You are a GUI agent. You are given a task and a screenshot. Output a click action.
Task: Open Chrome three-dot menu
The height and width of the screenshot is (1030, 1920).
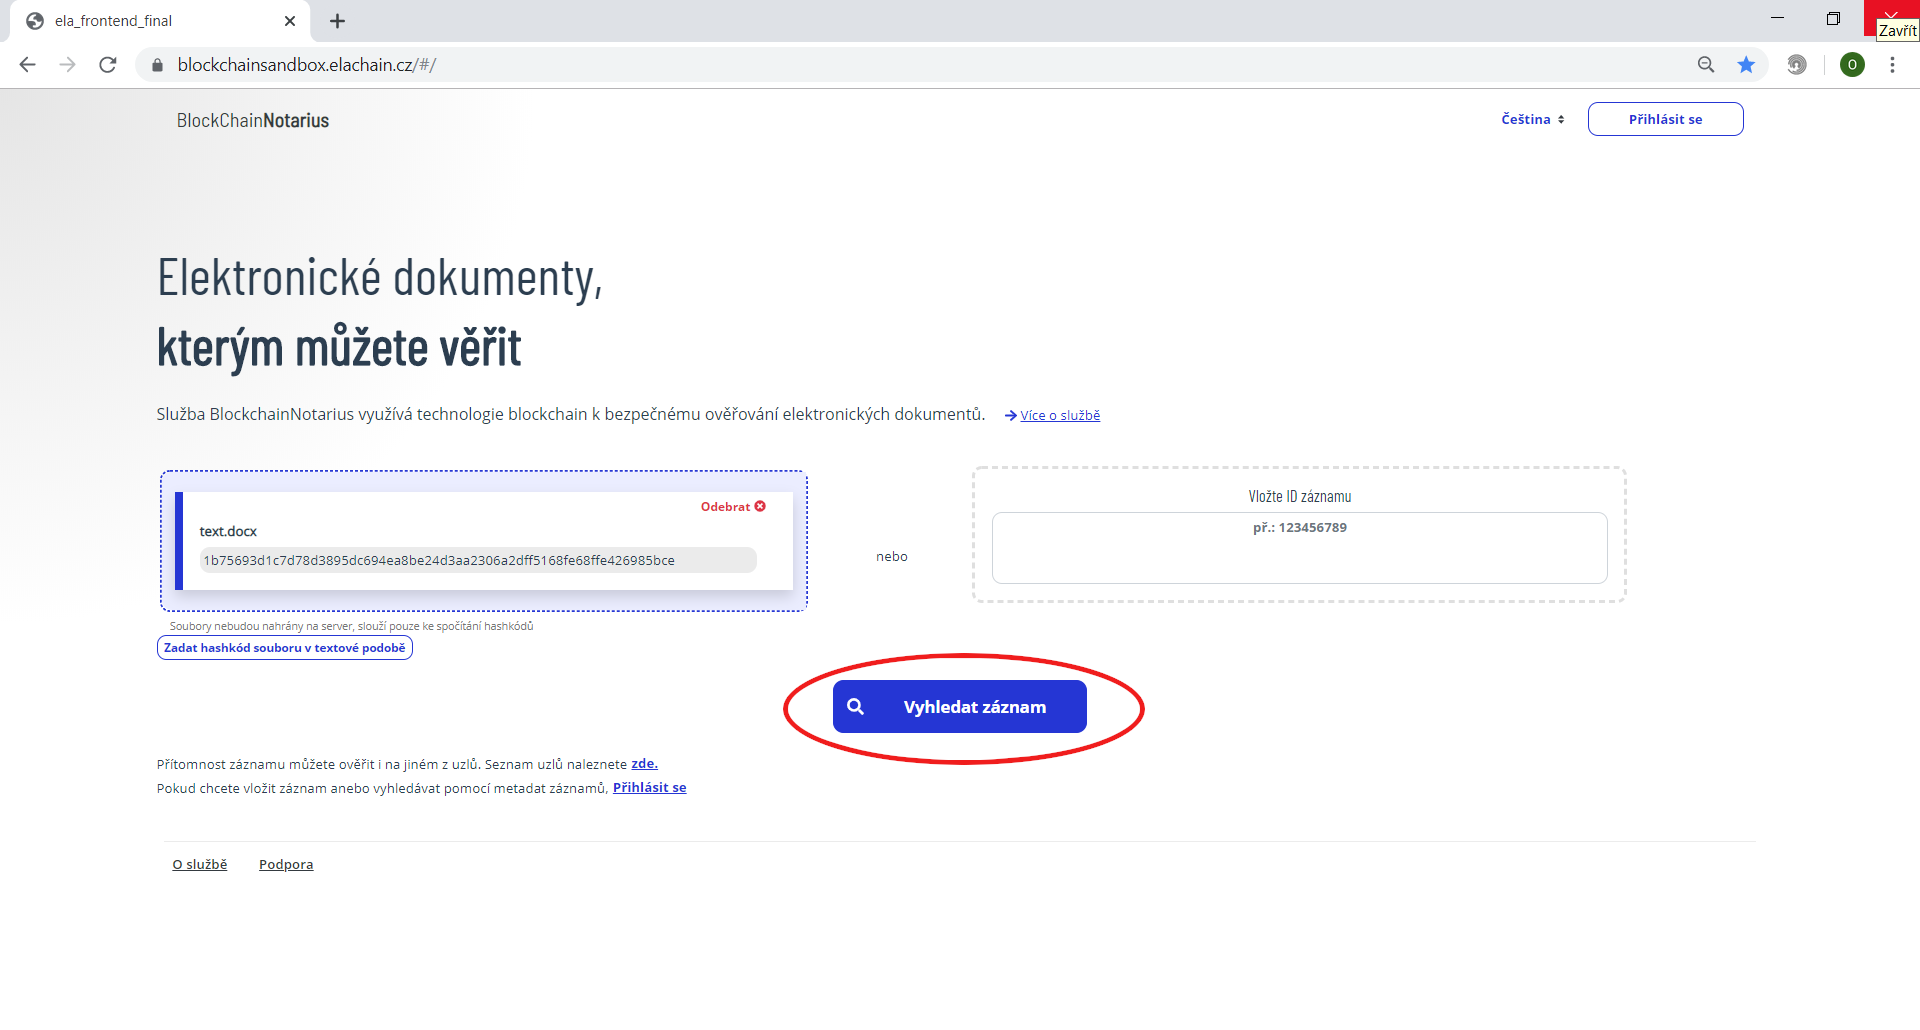pyautogui.click(x=1892, y=65)
